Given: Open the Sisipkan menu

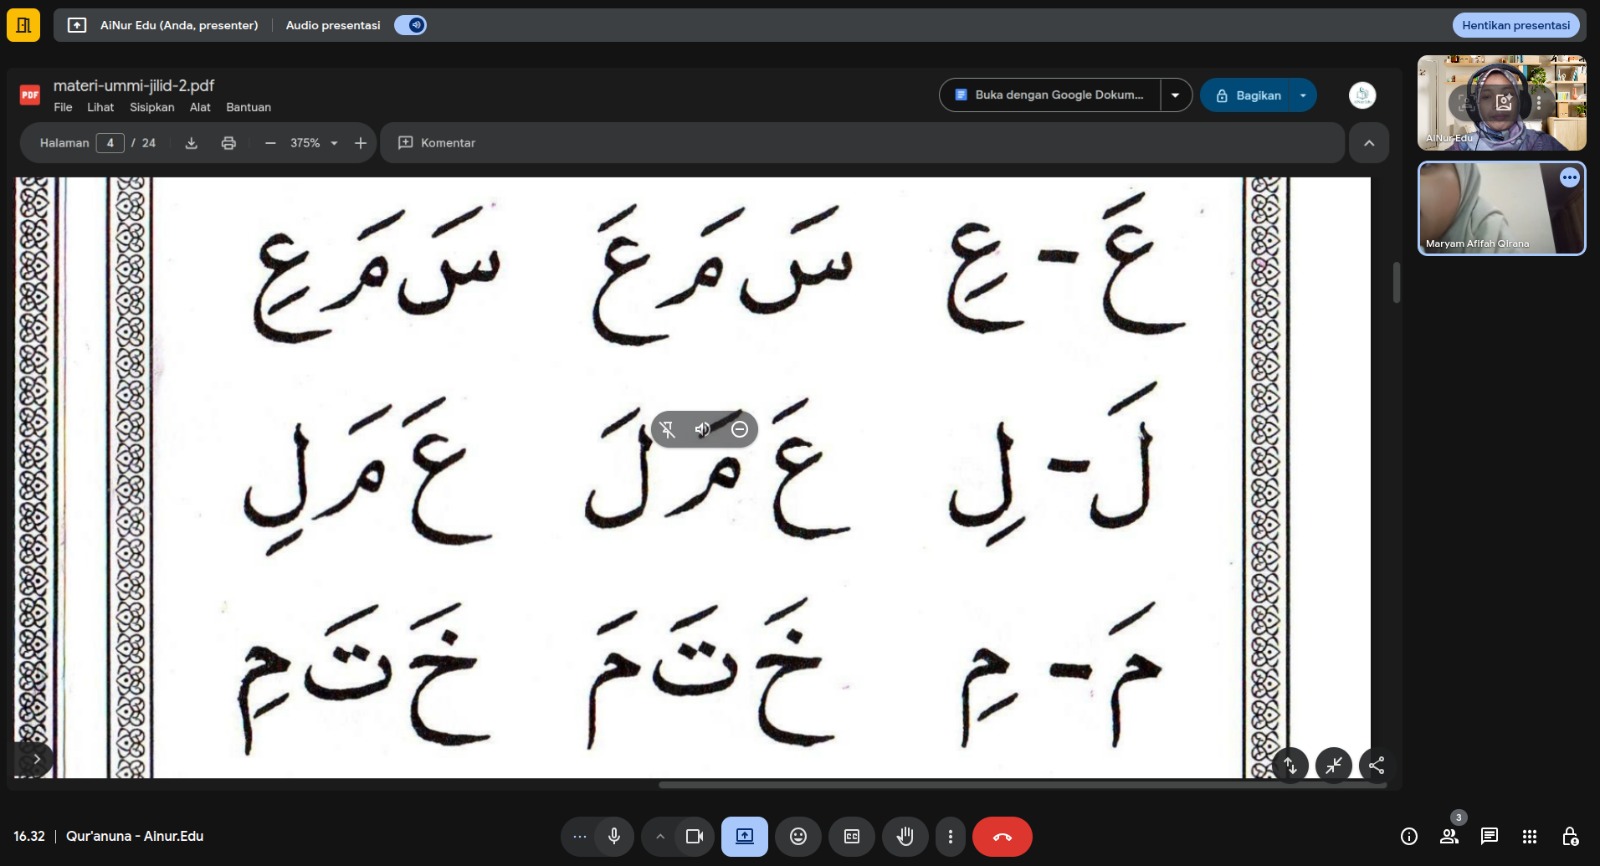Looking at the screenshot, I should coord(152,107).
